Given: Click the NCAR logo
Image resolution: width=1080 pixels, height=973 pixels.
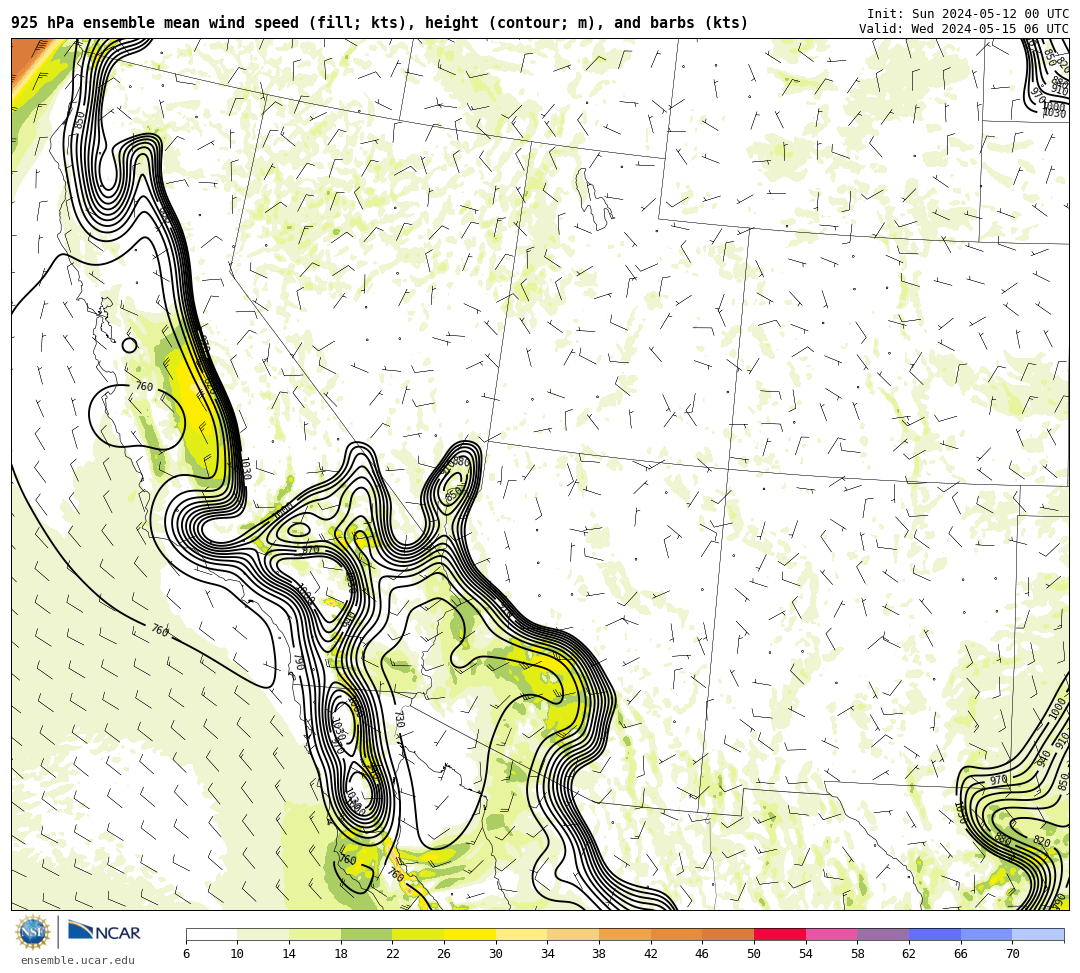Looking at the screenshot, I should [x=104, y=931].
